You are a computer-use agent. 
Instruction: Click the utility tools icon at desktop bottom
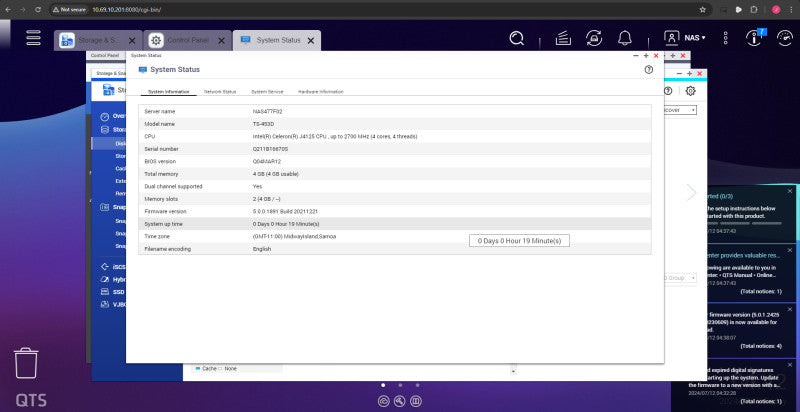[x=399, y=401]
